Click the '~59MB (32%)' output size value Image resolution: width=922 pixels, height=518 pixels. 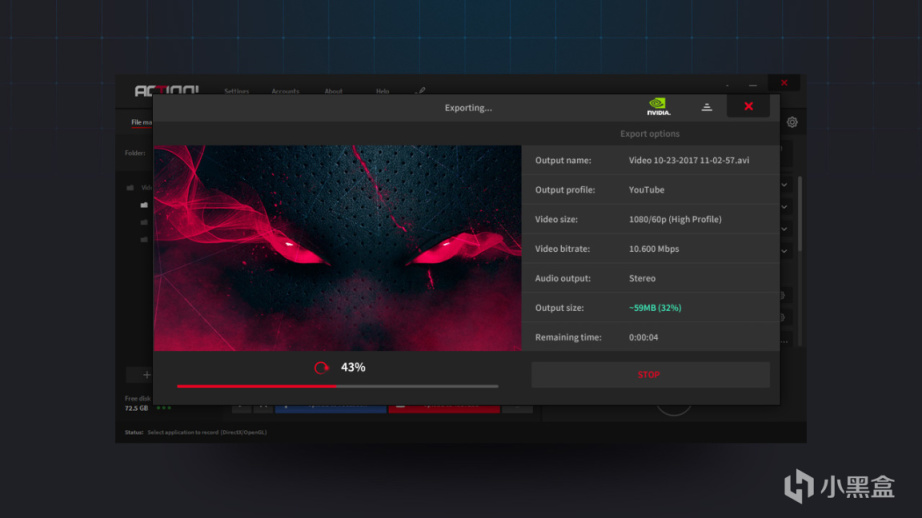[655, 308]
